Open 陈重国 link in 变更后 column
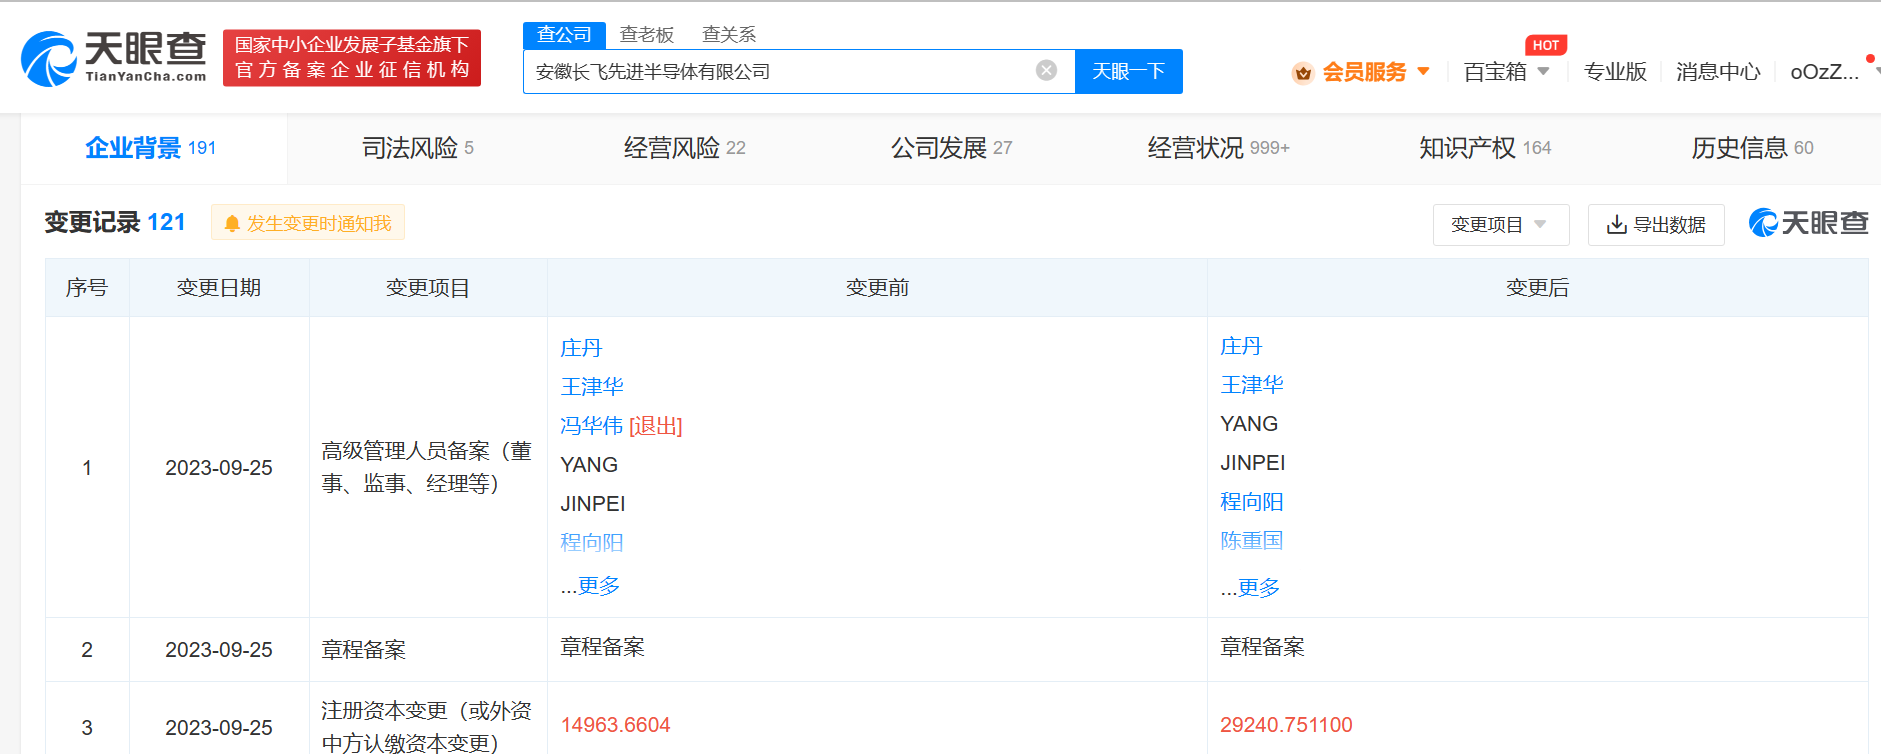Screen dimensions: 1881x754 [x=1252, y=540]
